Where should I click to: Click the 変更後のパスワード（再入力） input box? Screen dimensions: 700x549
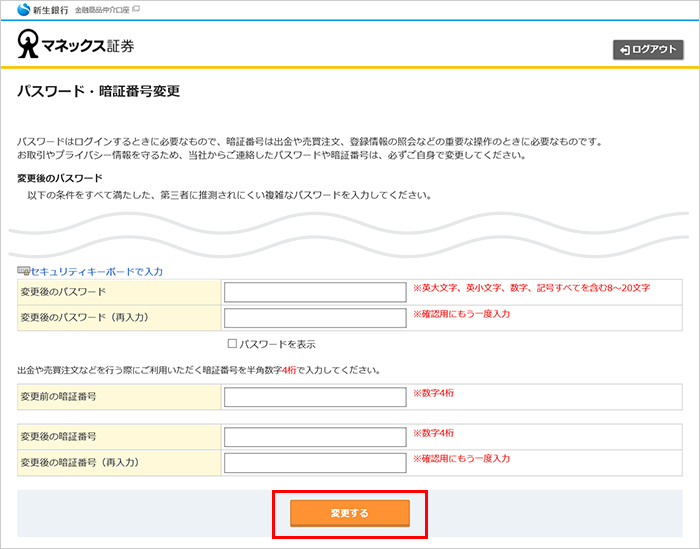click(315, 318)
